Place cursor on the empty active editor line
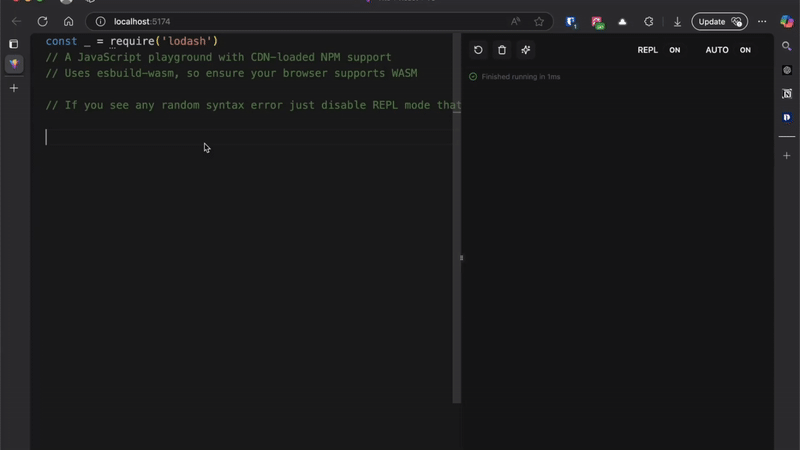Viewport: 800px width, 450px height. (249, 137)
